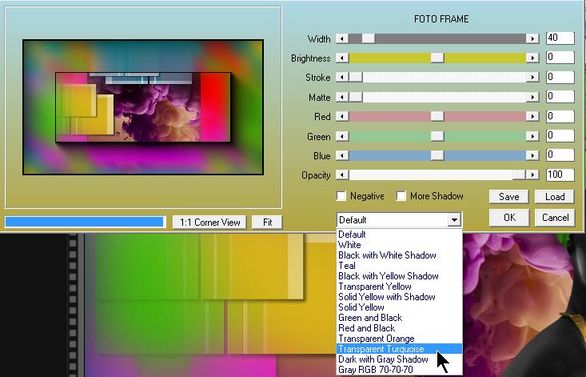The image size is (586, 377).
Task: Click the Stroke slider right arrow
Action: coord(532,77)
